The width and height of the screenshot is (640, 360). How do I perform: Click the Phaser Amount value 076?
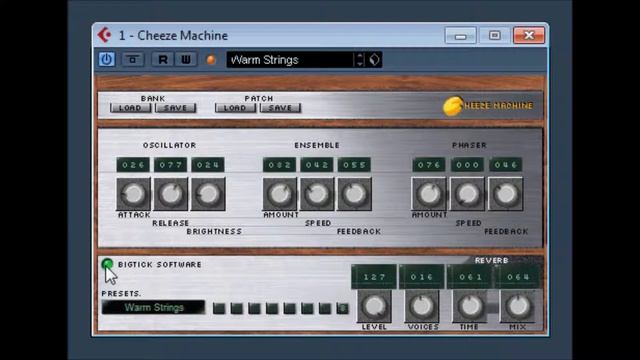(429, 165)
